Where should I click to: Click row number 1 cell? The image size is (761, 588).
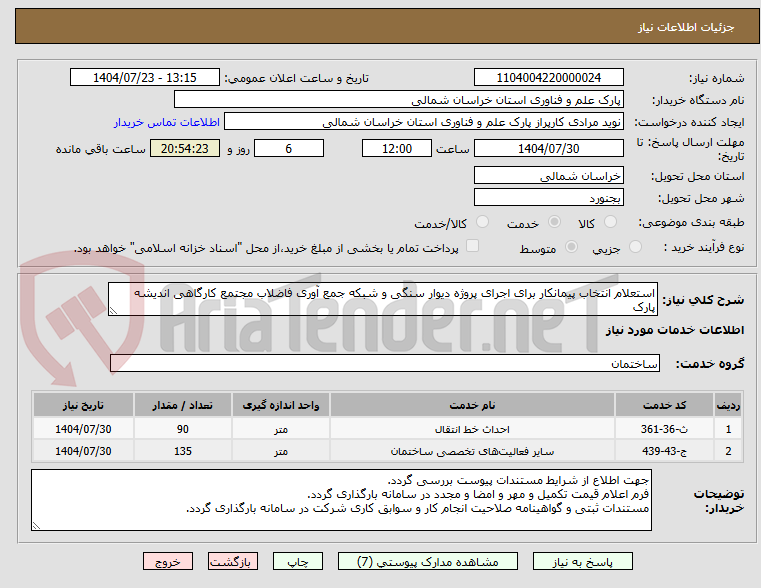pyautogui.click(x=728, y=429)
